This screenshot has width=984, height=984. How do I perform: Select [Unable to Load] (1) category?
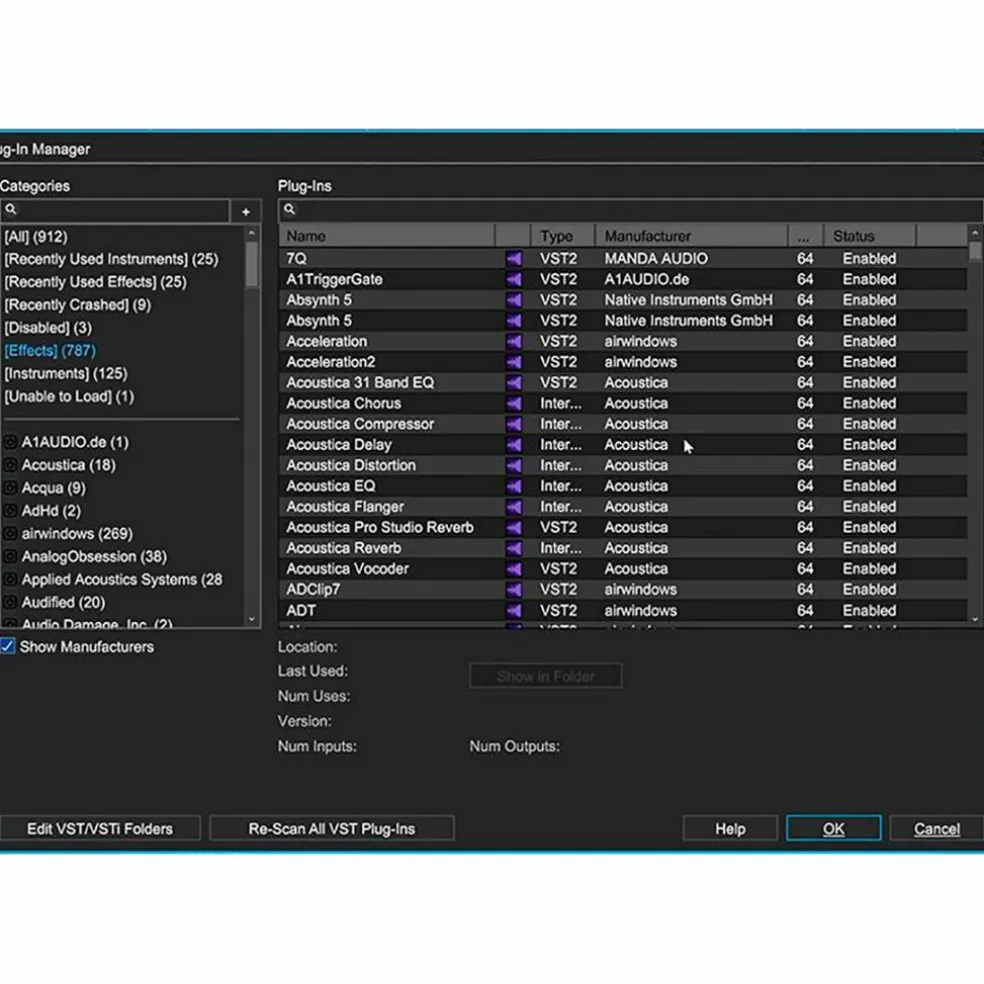tap(69, 397)
